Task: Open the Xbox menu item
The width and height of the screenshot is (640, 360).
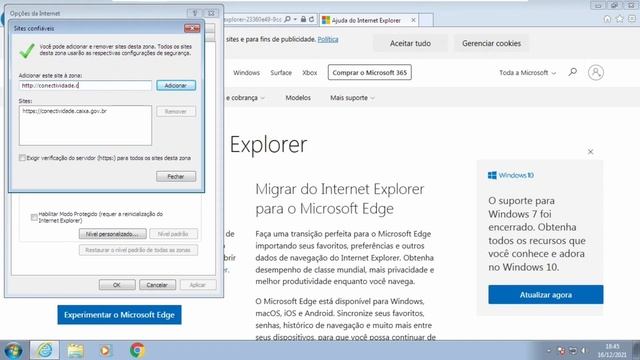Action: [309, 73]
